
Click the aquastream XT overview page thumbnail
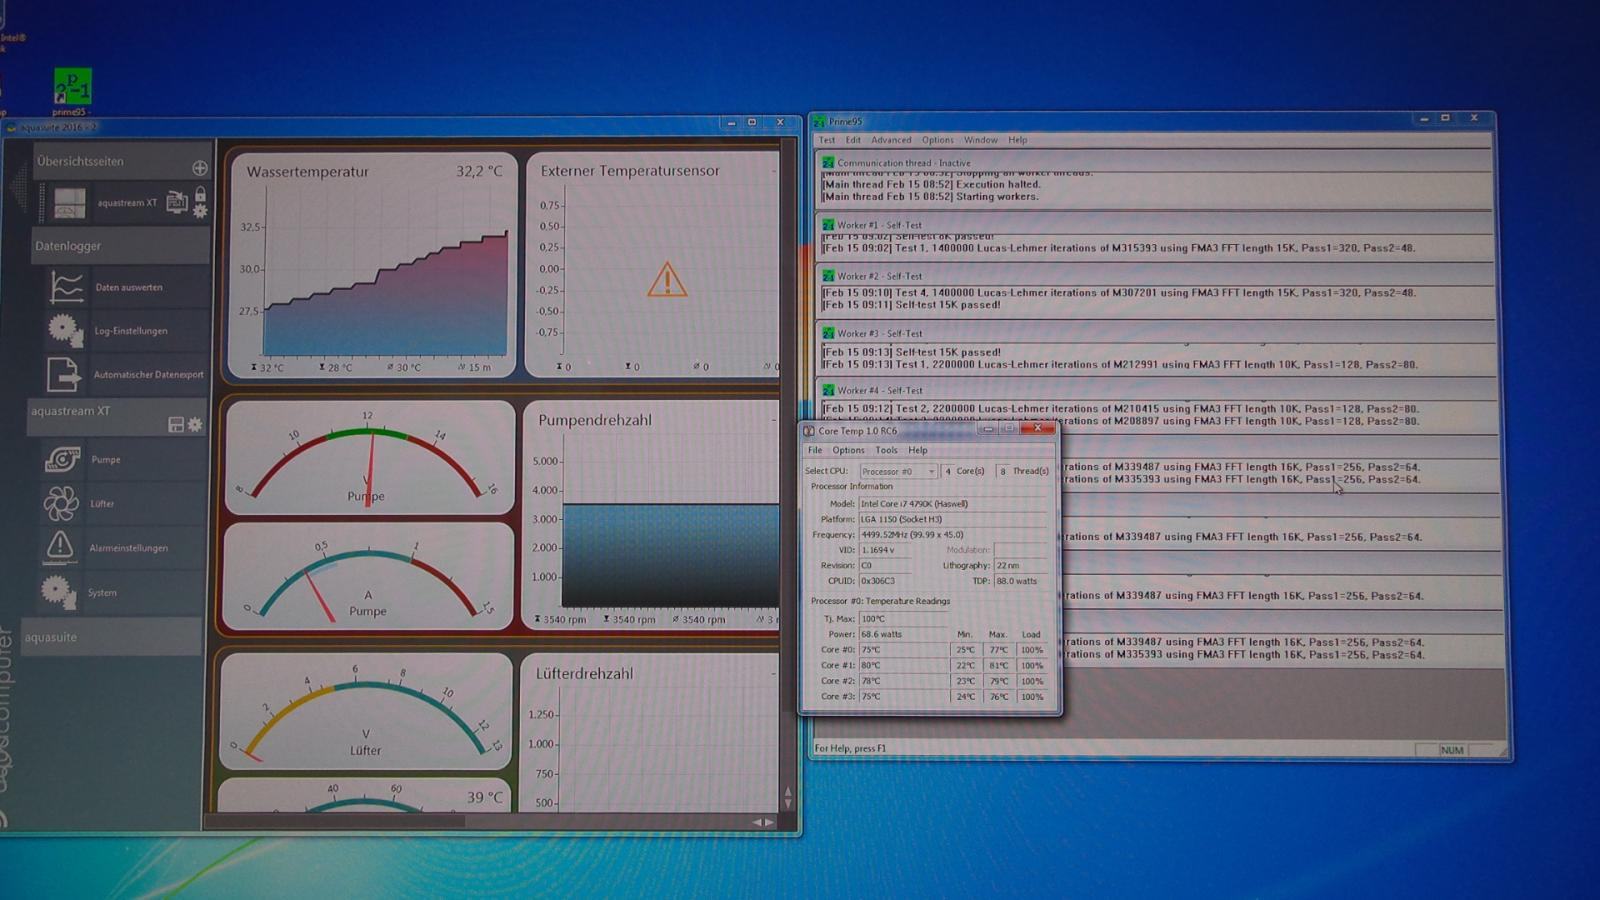coord(69,203)
